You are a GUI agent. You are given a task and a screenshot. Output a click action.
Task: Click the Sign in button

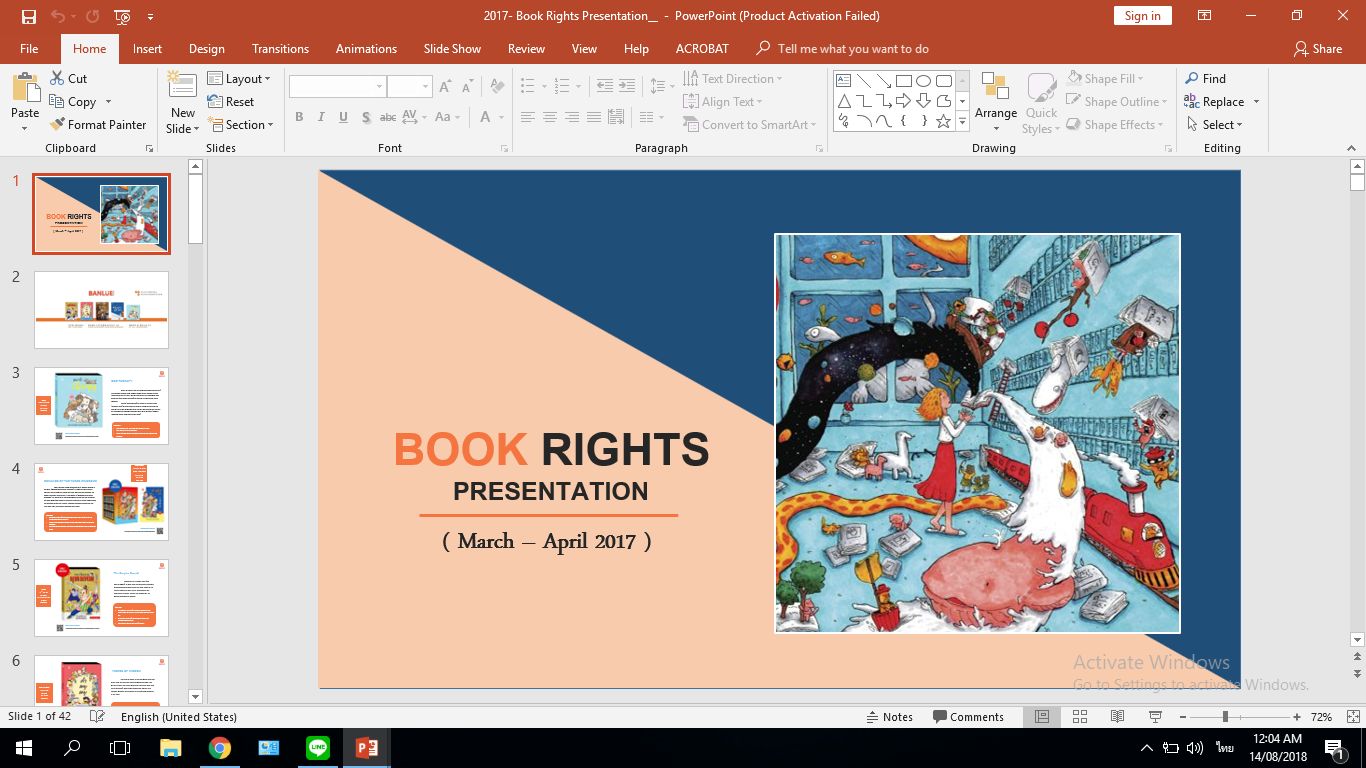(x=1142, y=16)
